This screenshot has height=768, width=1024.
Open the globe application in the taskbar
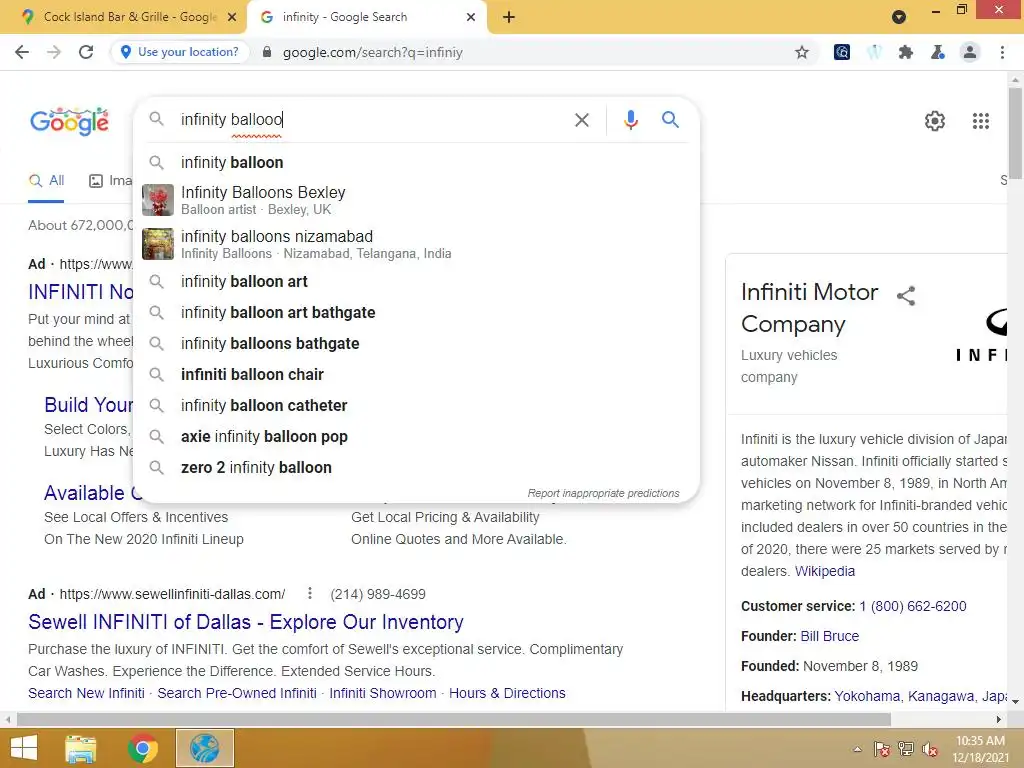204,748
